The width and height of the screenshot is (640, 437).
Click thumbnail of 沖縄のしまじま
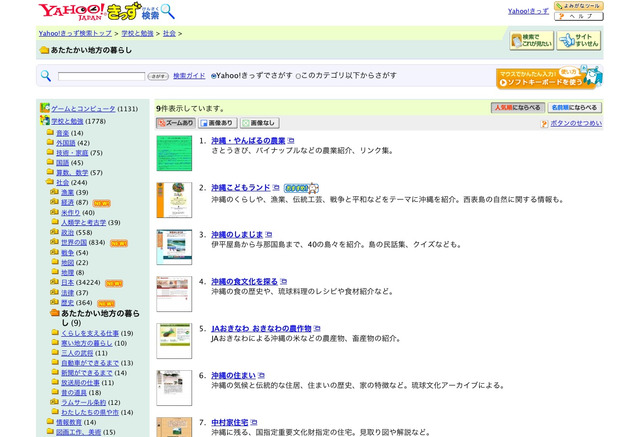[174, 247]
